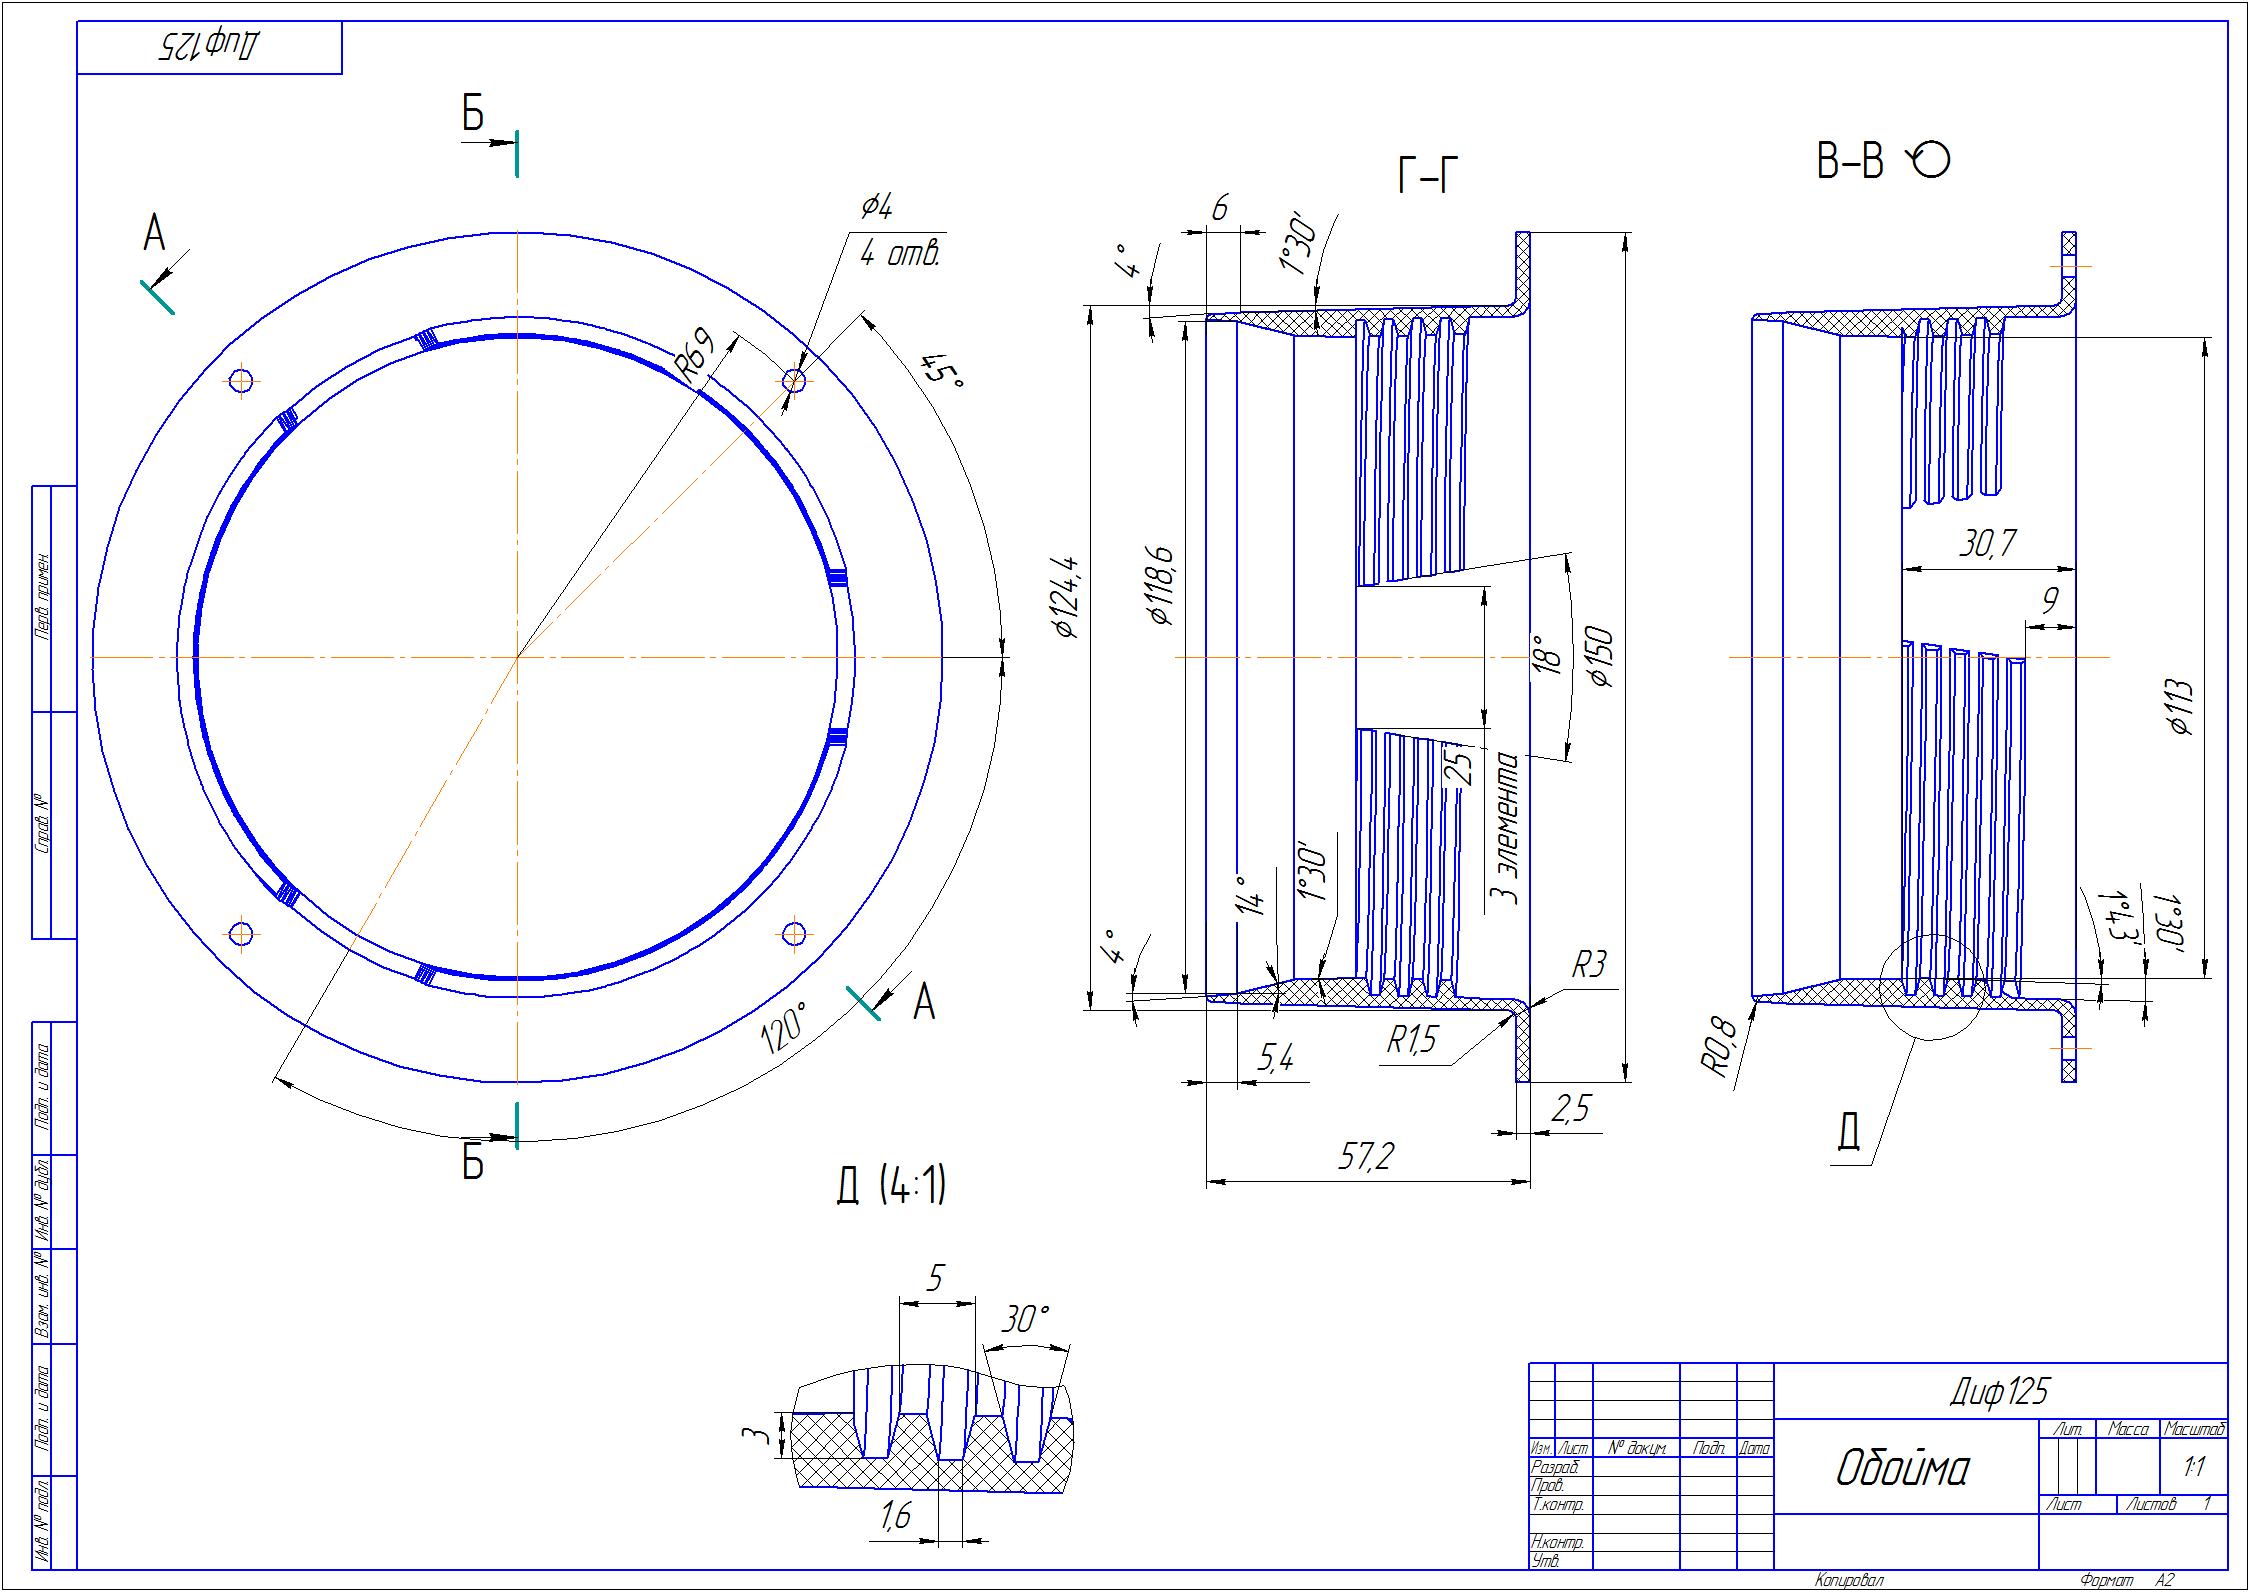The width and height of the screenshot is (2249, 1592).
Task: Select the 120° angular dimension
Action: pos(783,1029)
